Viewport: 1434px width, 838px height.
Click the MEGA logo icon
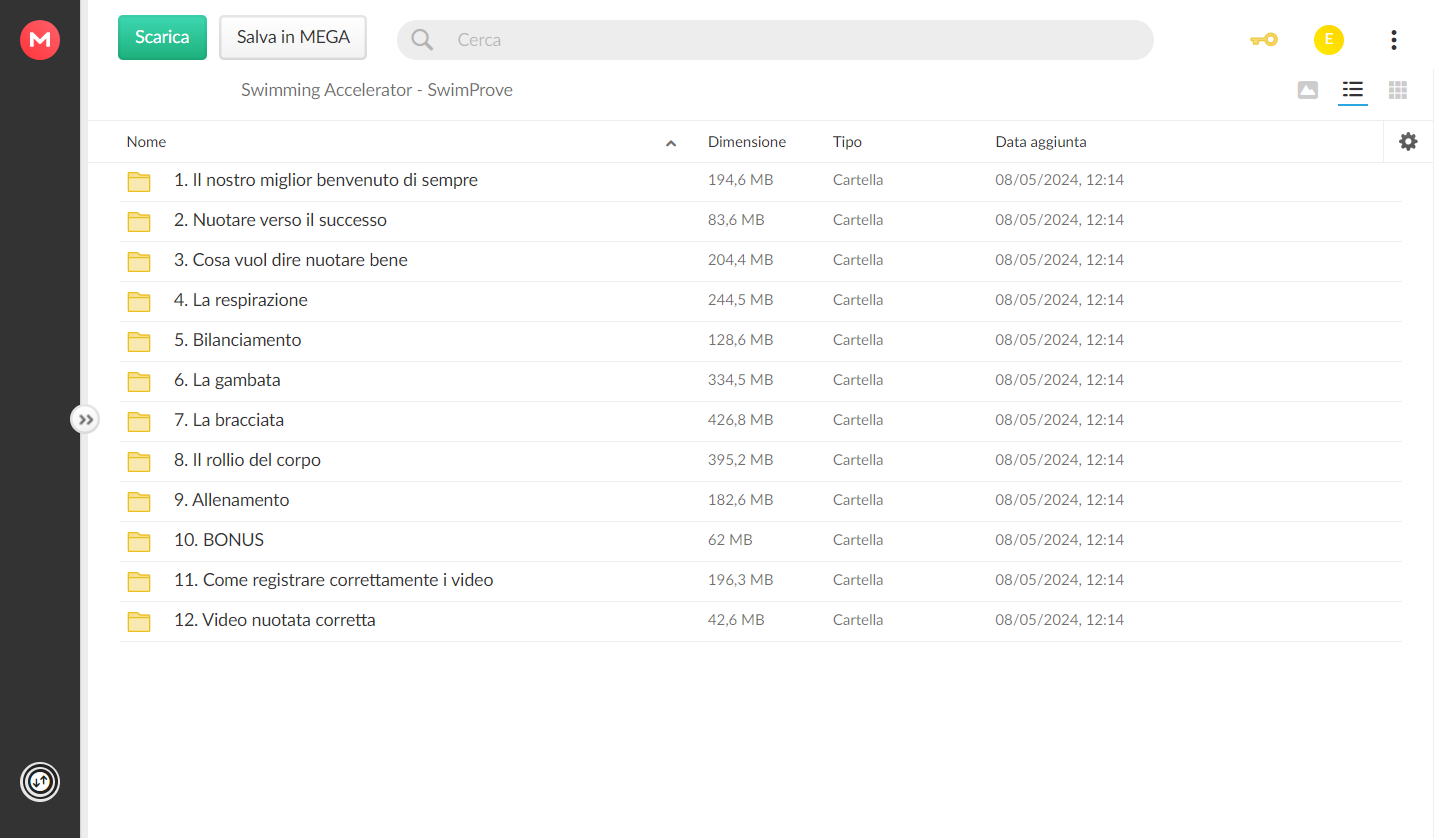40,40
